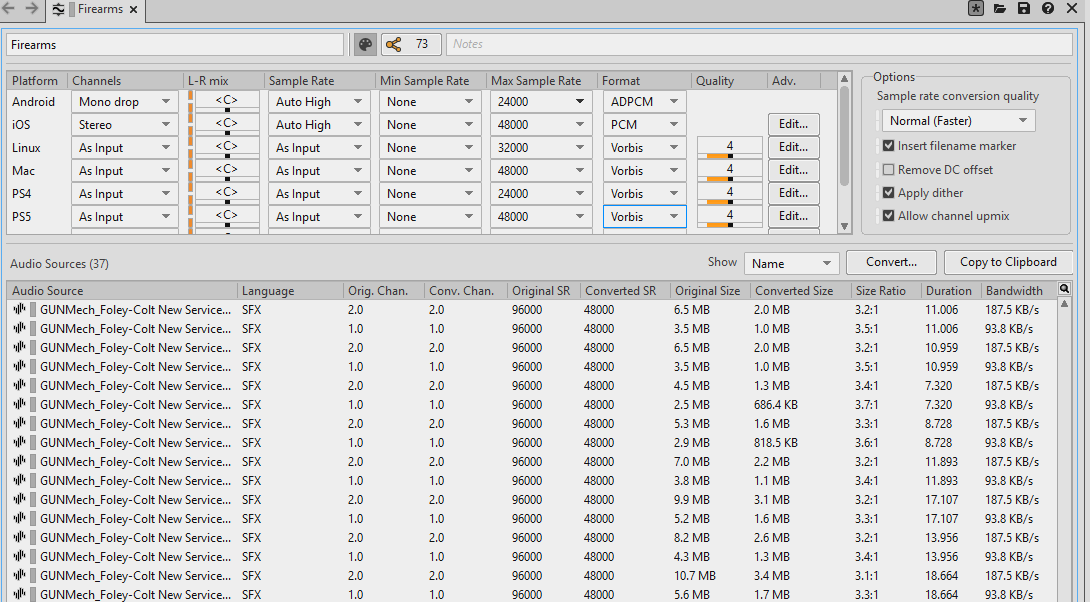Click search magnifier icon in audio sources list

pyautogui.click(x=1064, y=290)
